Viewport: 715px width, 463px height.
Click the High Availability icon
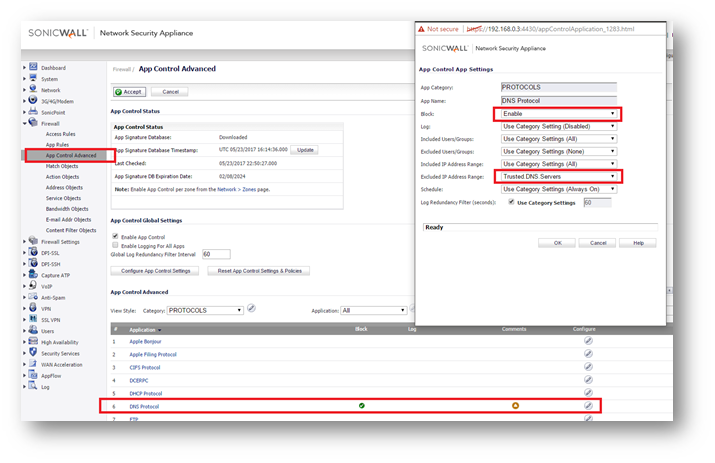[33, 341]
